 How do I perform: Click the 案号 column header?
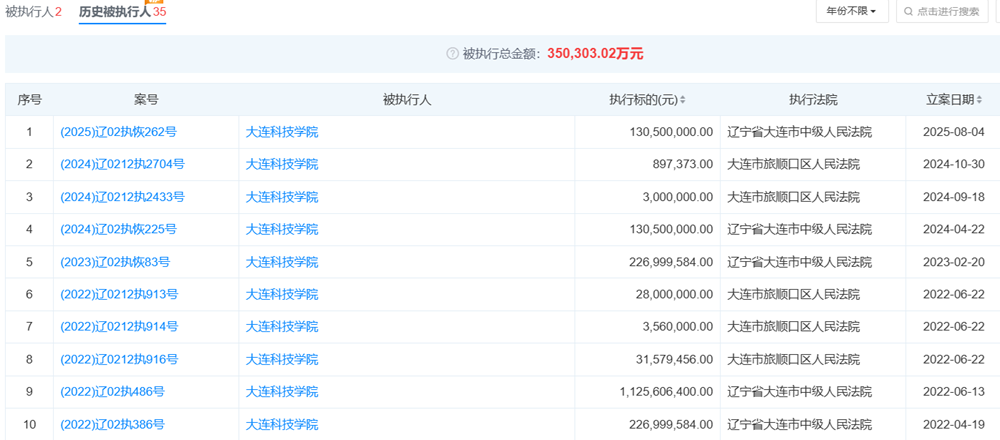(x=146, y=100)
